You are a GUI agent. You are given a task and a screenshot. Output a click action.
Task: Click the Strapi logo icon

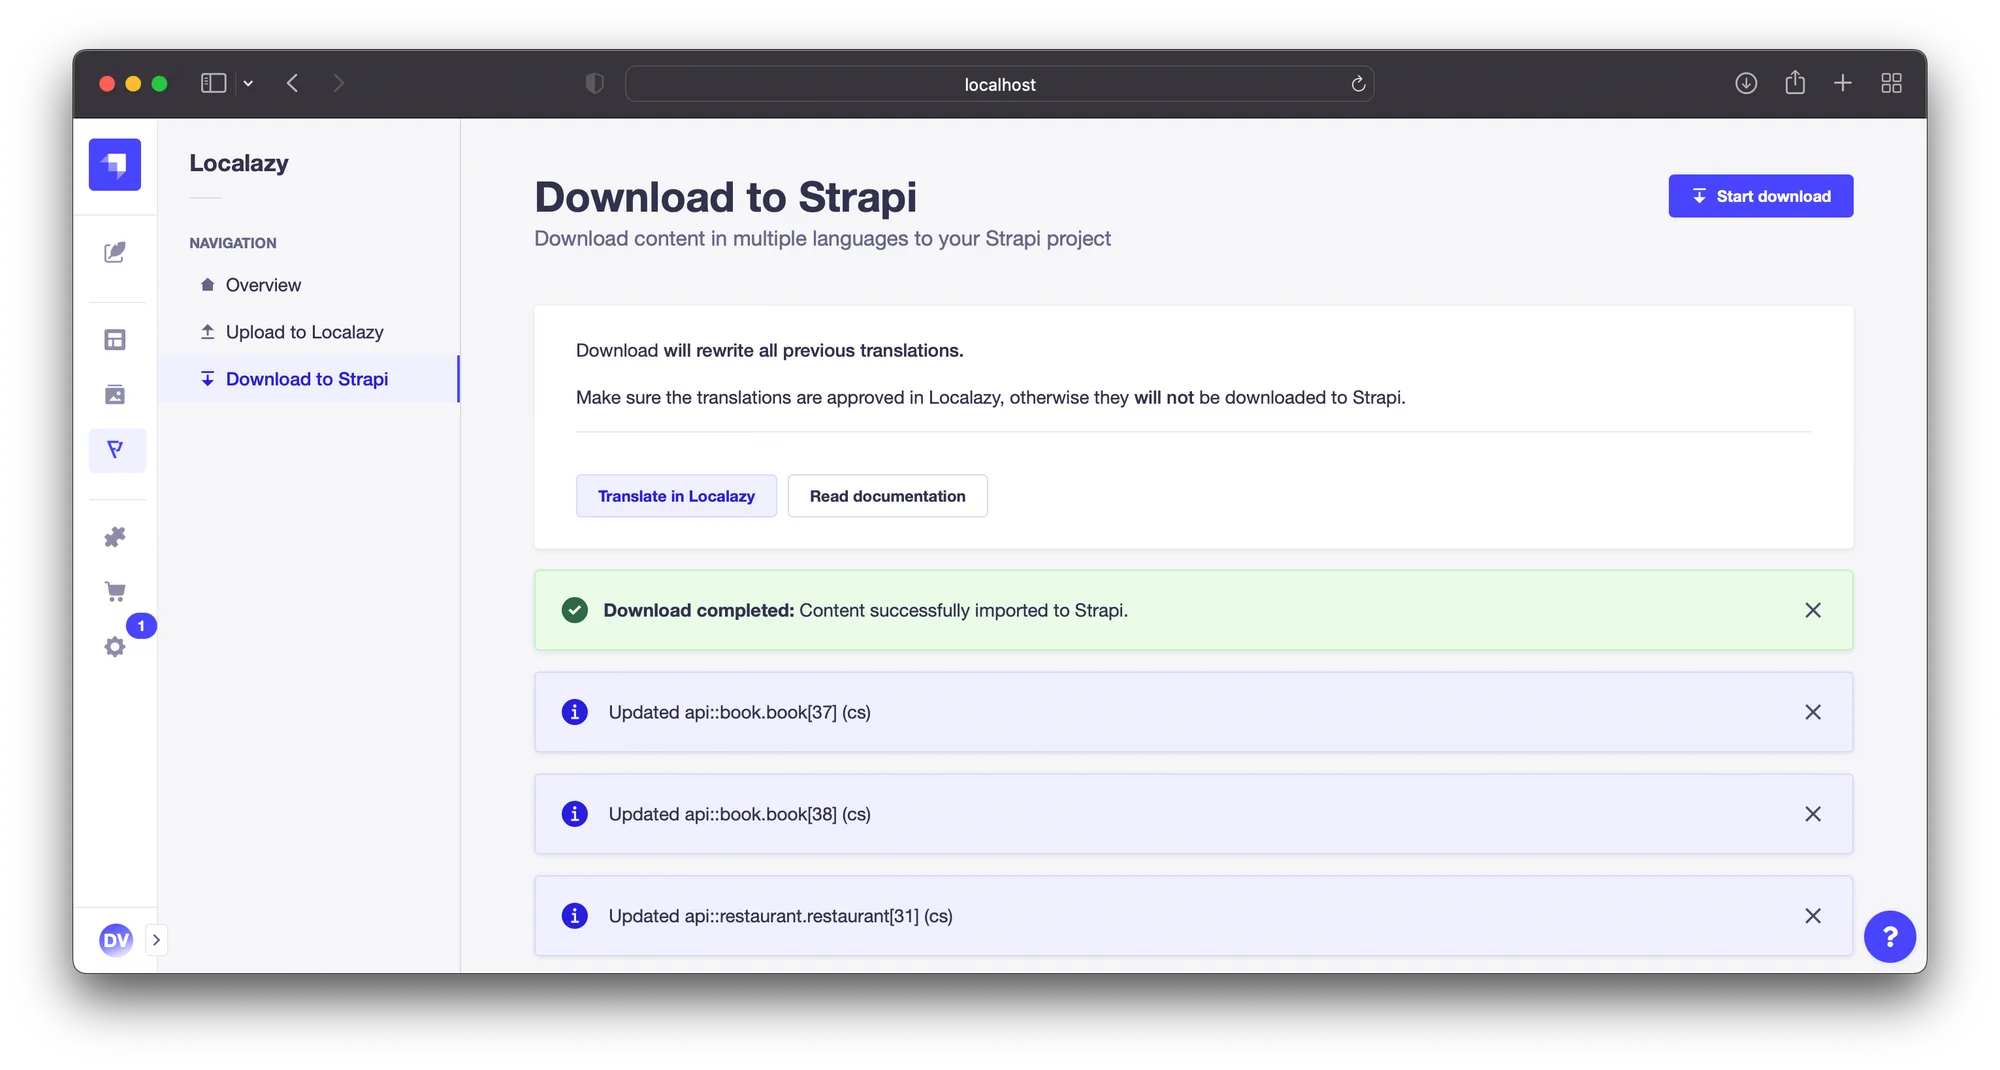pos(115,164)
